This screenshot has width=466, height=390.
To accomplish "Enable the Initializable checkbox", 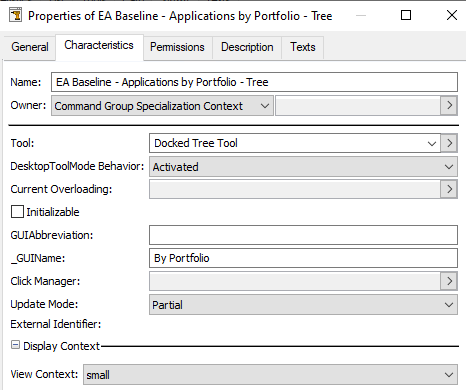I will point(17,212).
